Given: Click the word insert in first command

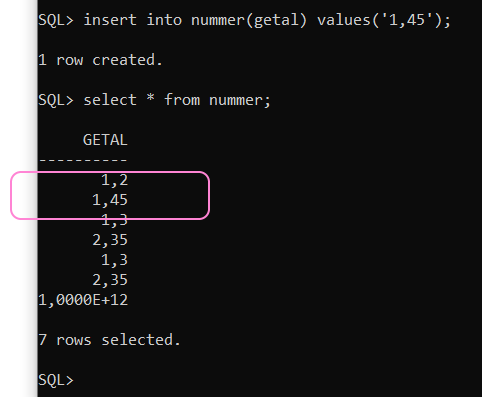Looking at the screenshot, I should click(110, 20).
